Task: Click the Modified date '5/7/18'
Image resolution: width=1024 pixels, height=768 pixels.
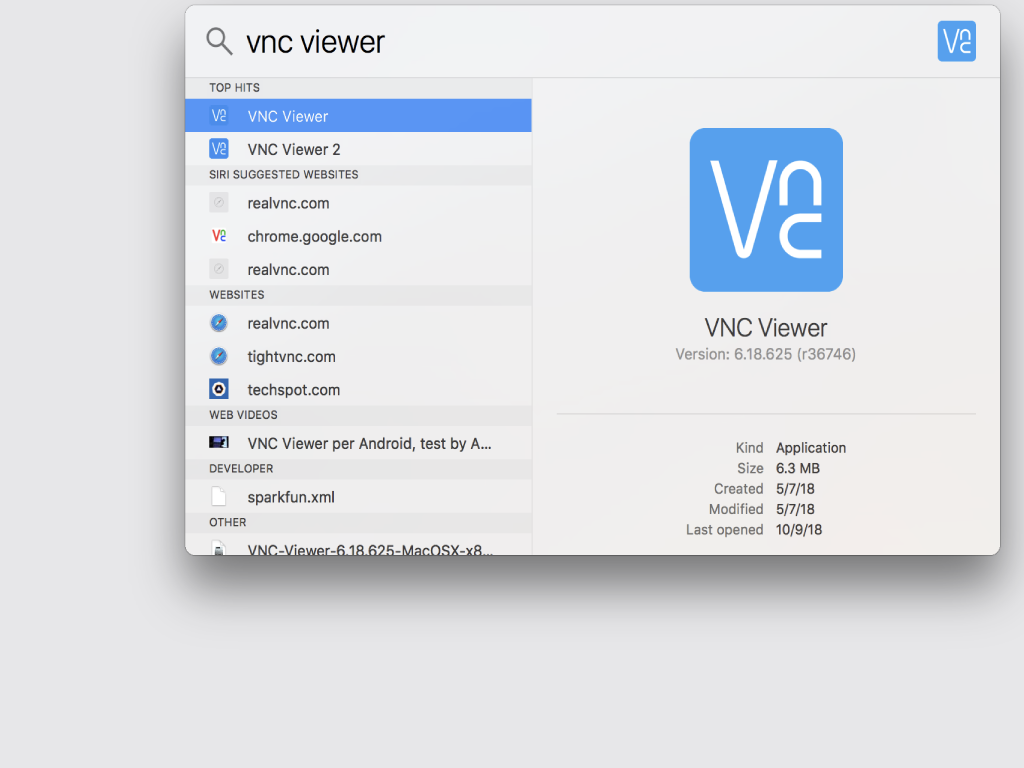Action: (x=795, y=509)
